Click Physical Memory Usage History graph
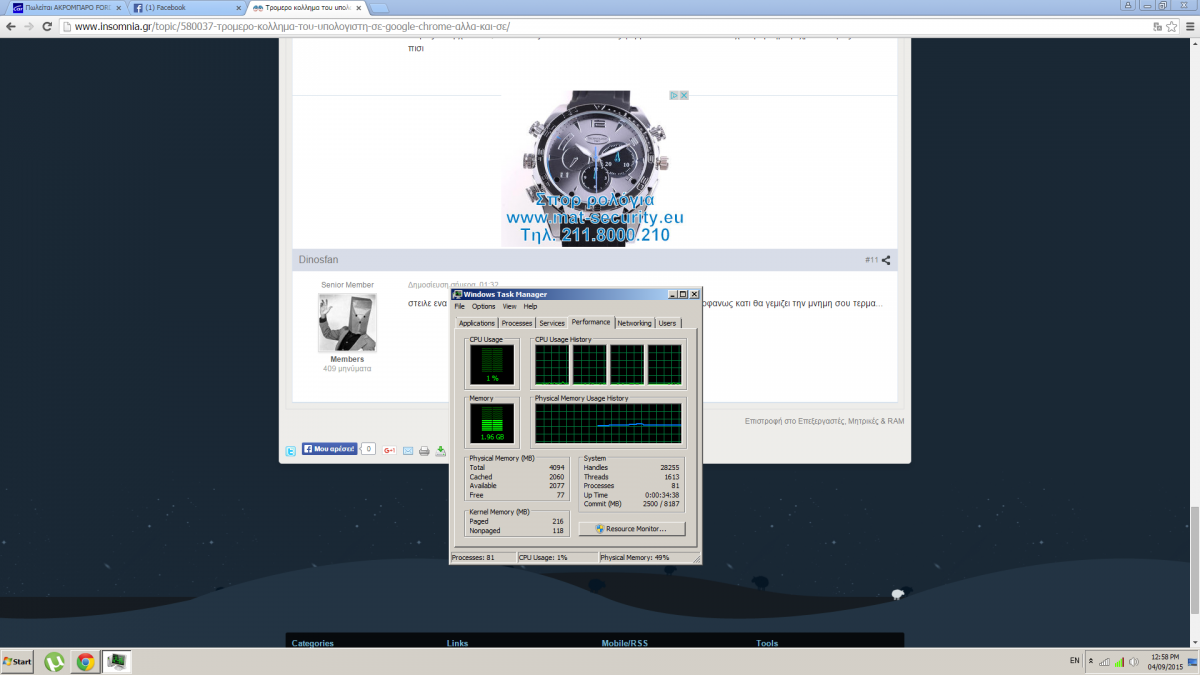 point(608,423)
